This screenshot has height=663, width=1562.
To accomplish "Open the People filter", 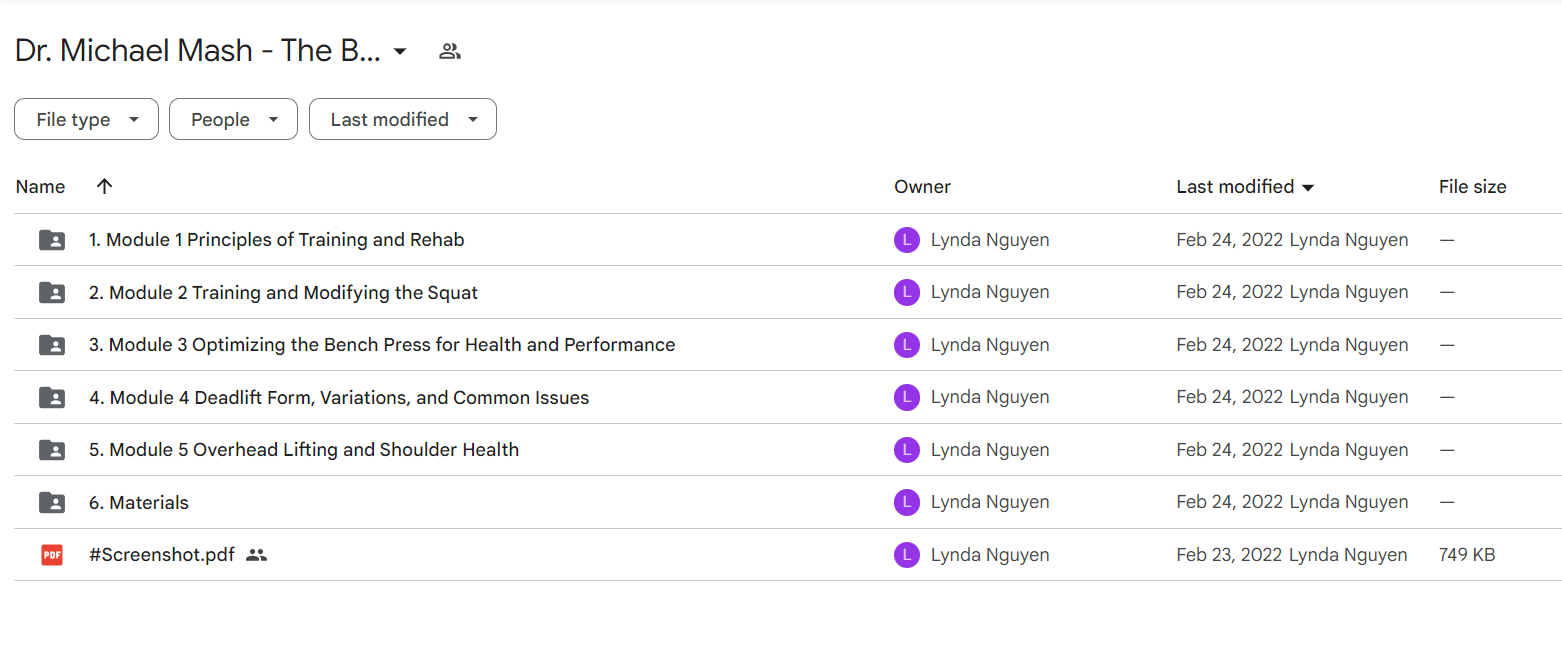I will click(x=233, y=119).
